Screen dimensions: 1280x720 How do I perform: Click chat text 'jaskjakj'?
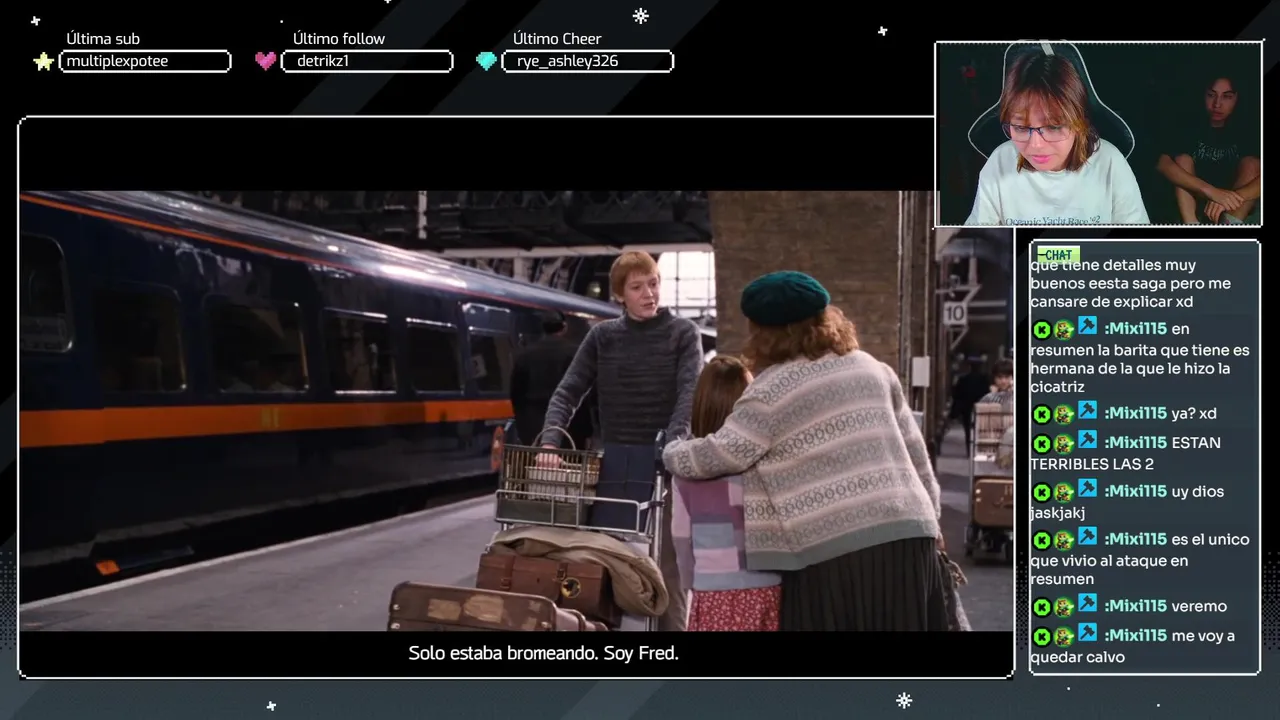click(x=1057, y=513)
